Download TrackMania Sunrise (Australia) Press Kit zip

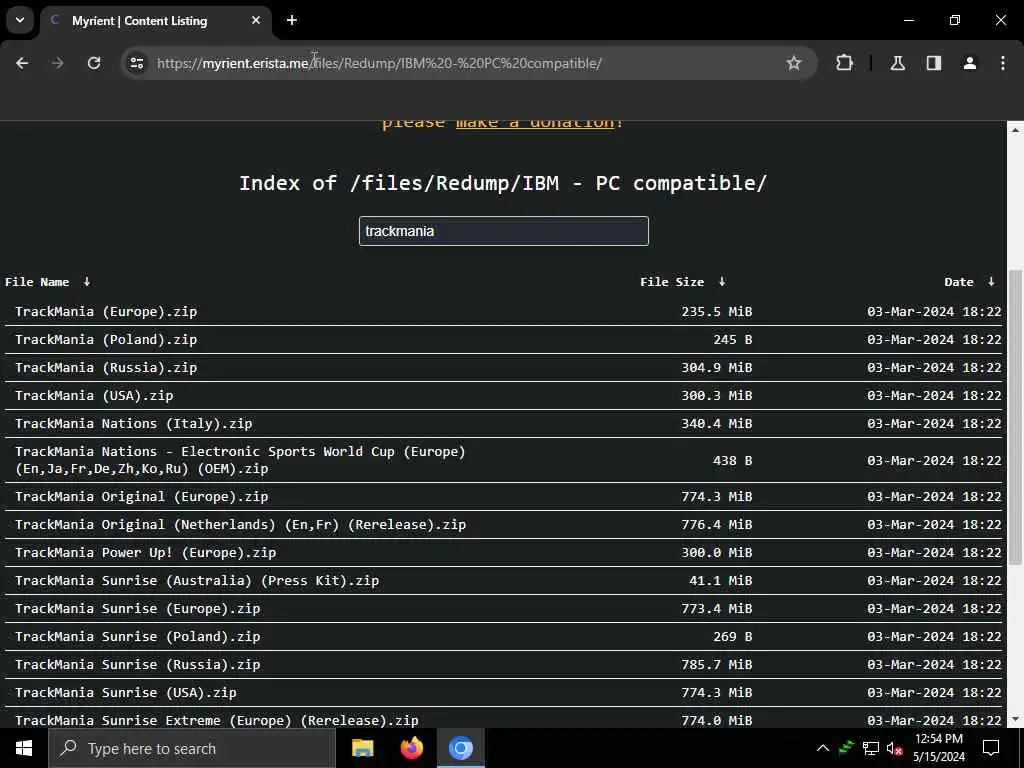tap(197, 581)
